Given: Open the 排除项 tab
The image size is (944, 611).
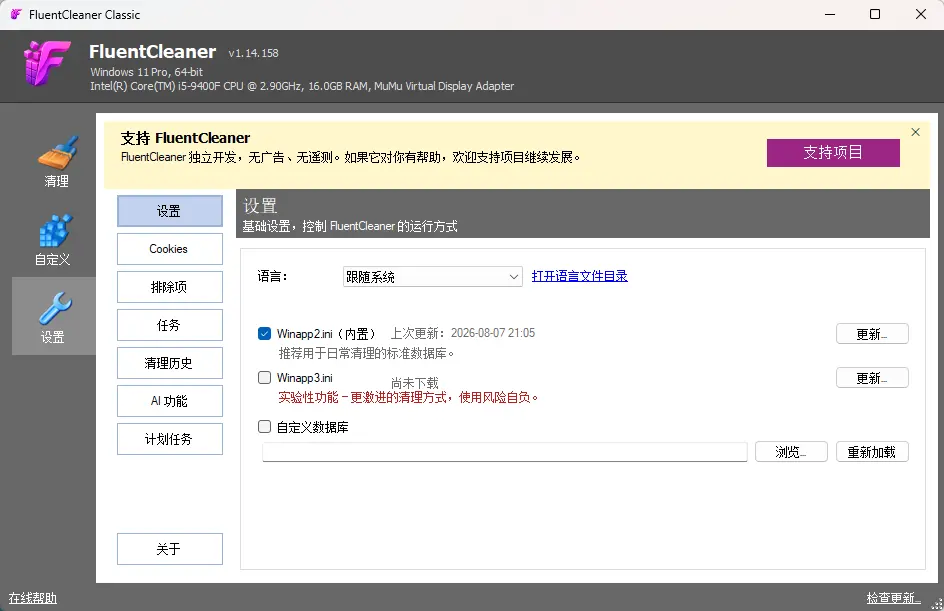Looking at the screenshot, I should click(x=170, y=287).
